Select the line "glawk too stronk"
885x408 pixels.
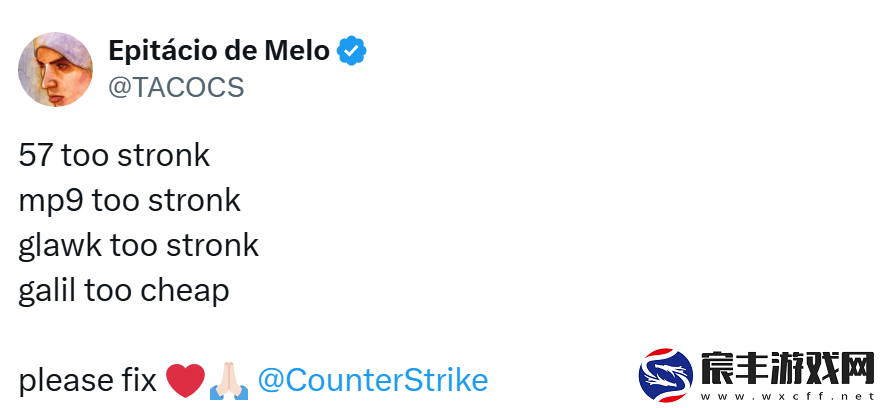coord(138,246)
